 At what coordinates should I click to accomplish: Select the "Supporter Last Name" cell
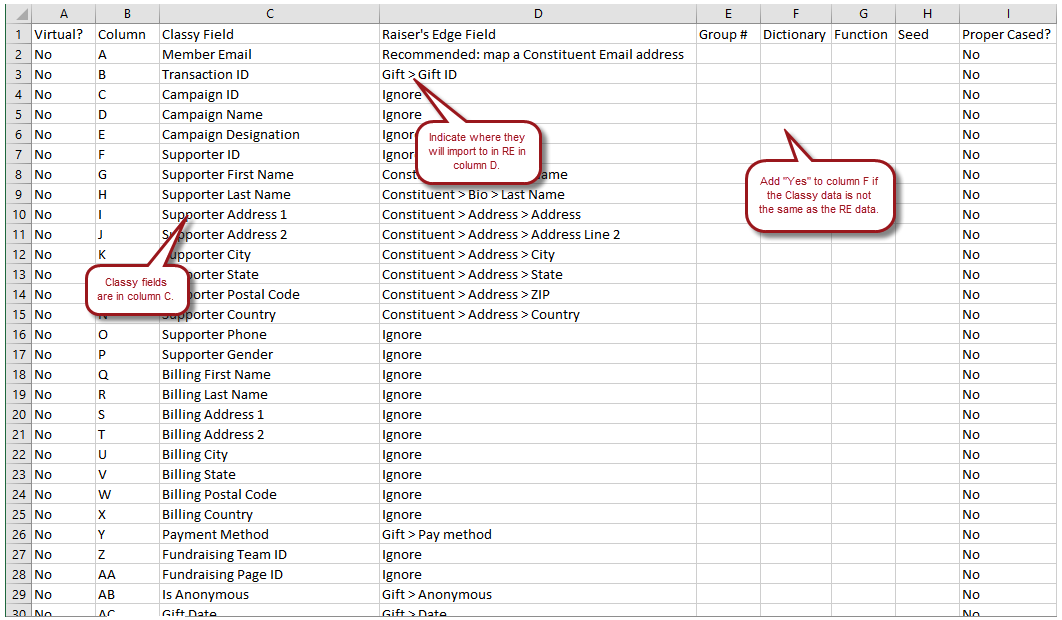pos(270,194)
